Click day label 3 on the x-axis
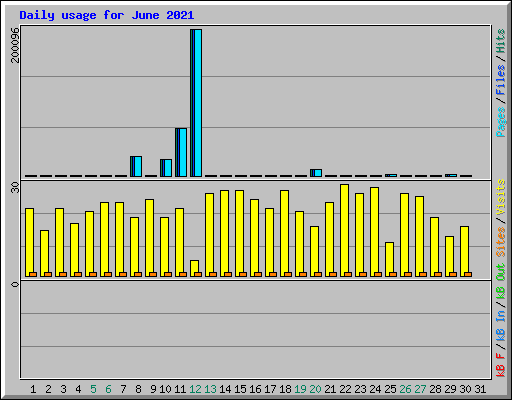The height and width of the screenshot is (400, 512). pyautogui.click(x=63, y=389)
